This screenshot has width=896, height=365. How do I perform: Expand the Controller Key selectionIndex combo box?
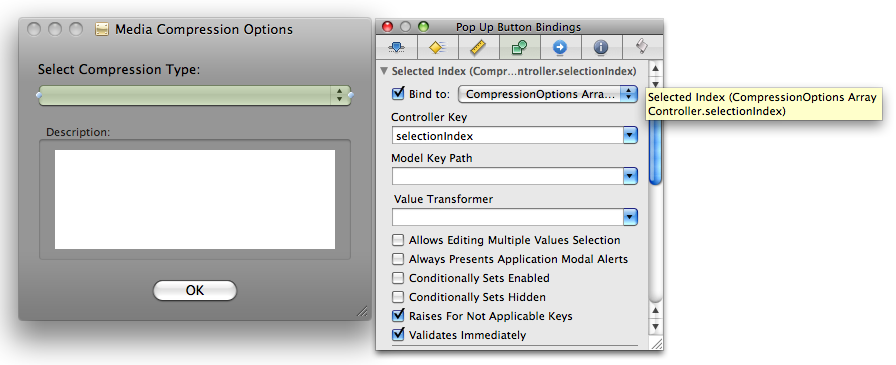630,136
